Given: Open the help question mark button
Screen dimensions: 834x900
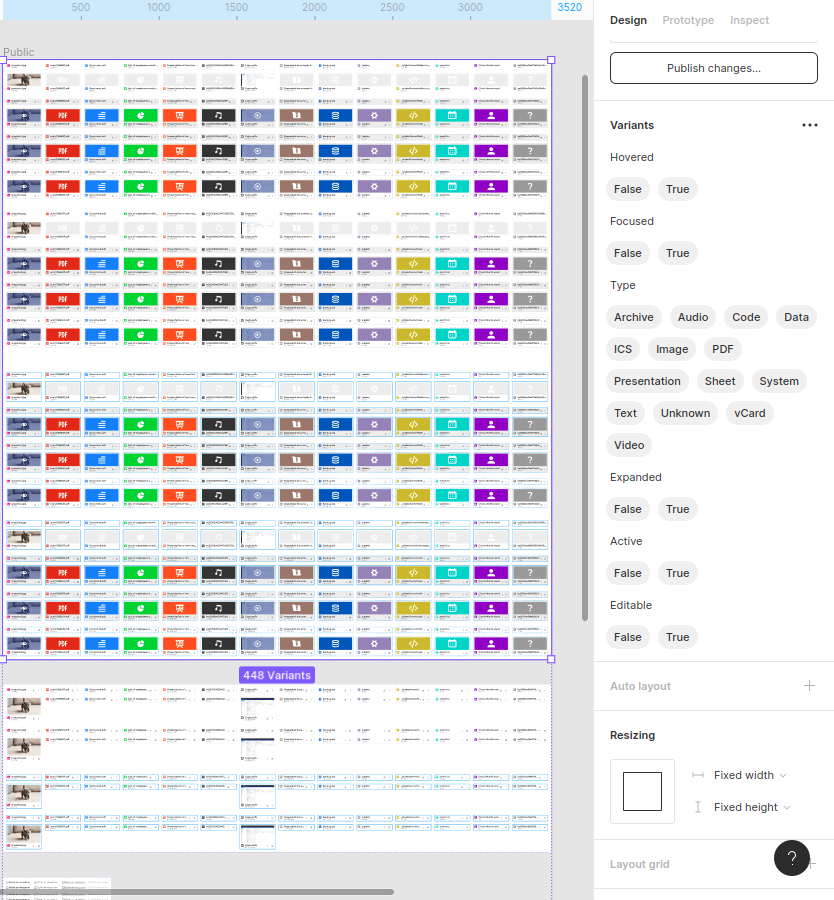Looking at the screenshot, I should pyautogui.click(x=791, y=858).
